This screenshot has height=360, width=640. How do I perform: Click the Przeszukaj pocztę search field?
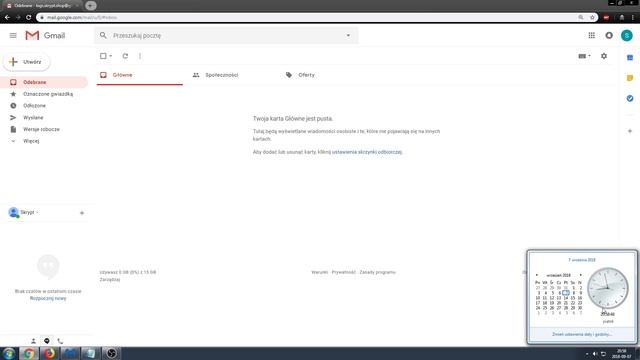[227, 36]
